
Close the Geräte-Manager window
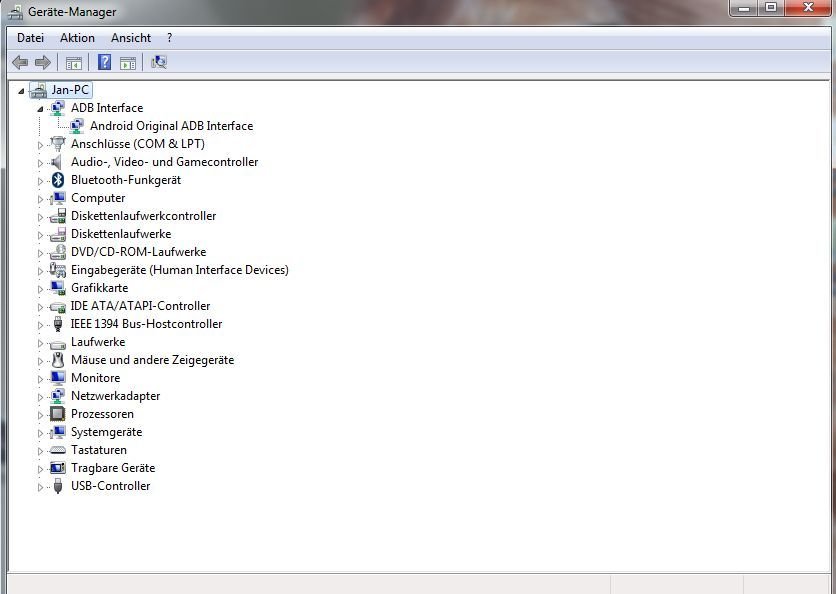[808, 8]
